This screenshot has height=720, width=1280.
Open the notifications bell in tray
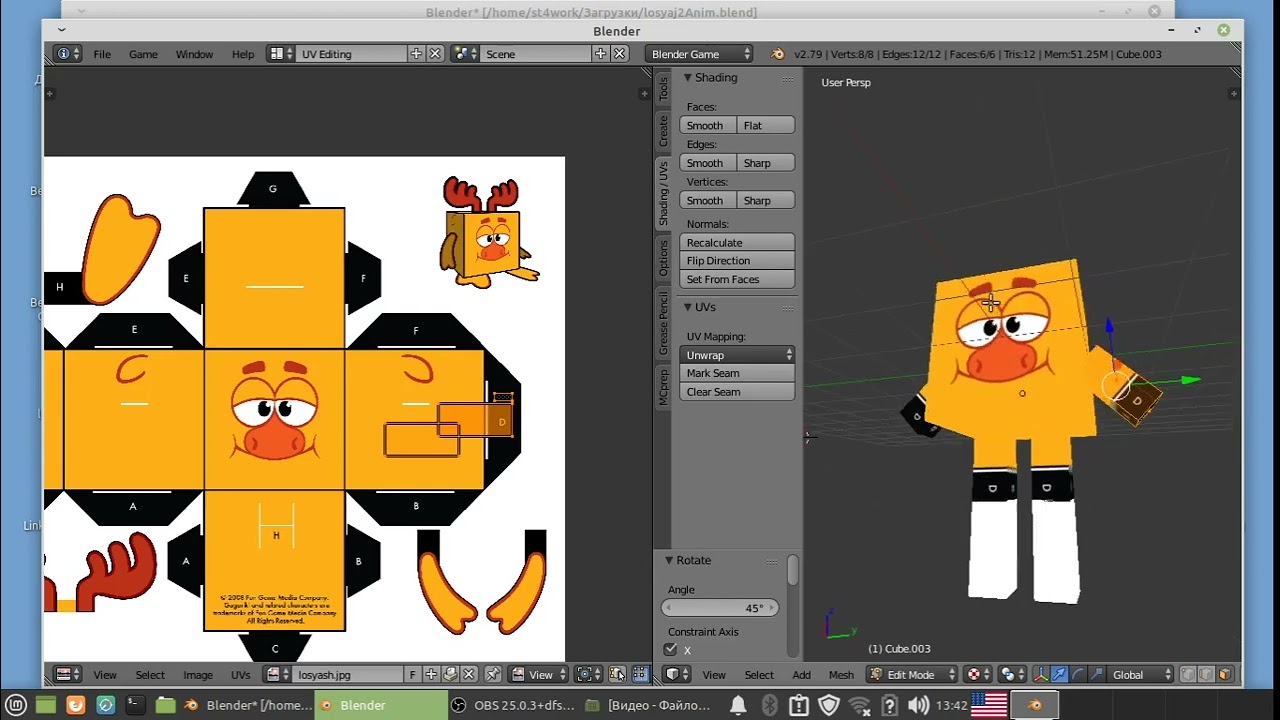738,705
